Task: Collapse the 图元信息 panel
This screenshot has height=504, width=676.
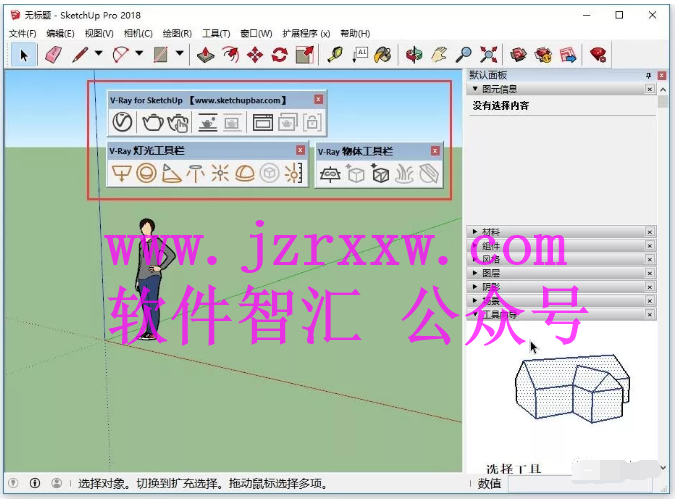Action: [475, 89]
